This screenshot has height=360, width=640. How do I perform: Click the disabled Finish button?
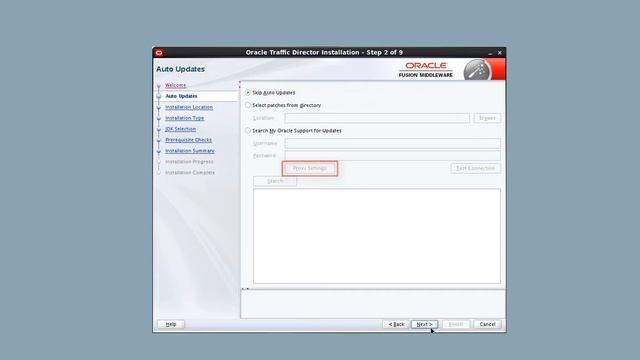tap(456, 324)
